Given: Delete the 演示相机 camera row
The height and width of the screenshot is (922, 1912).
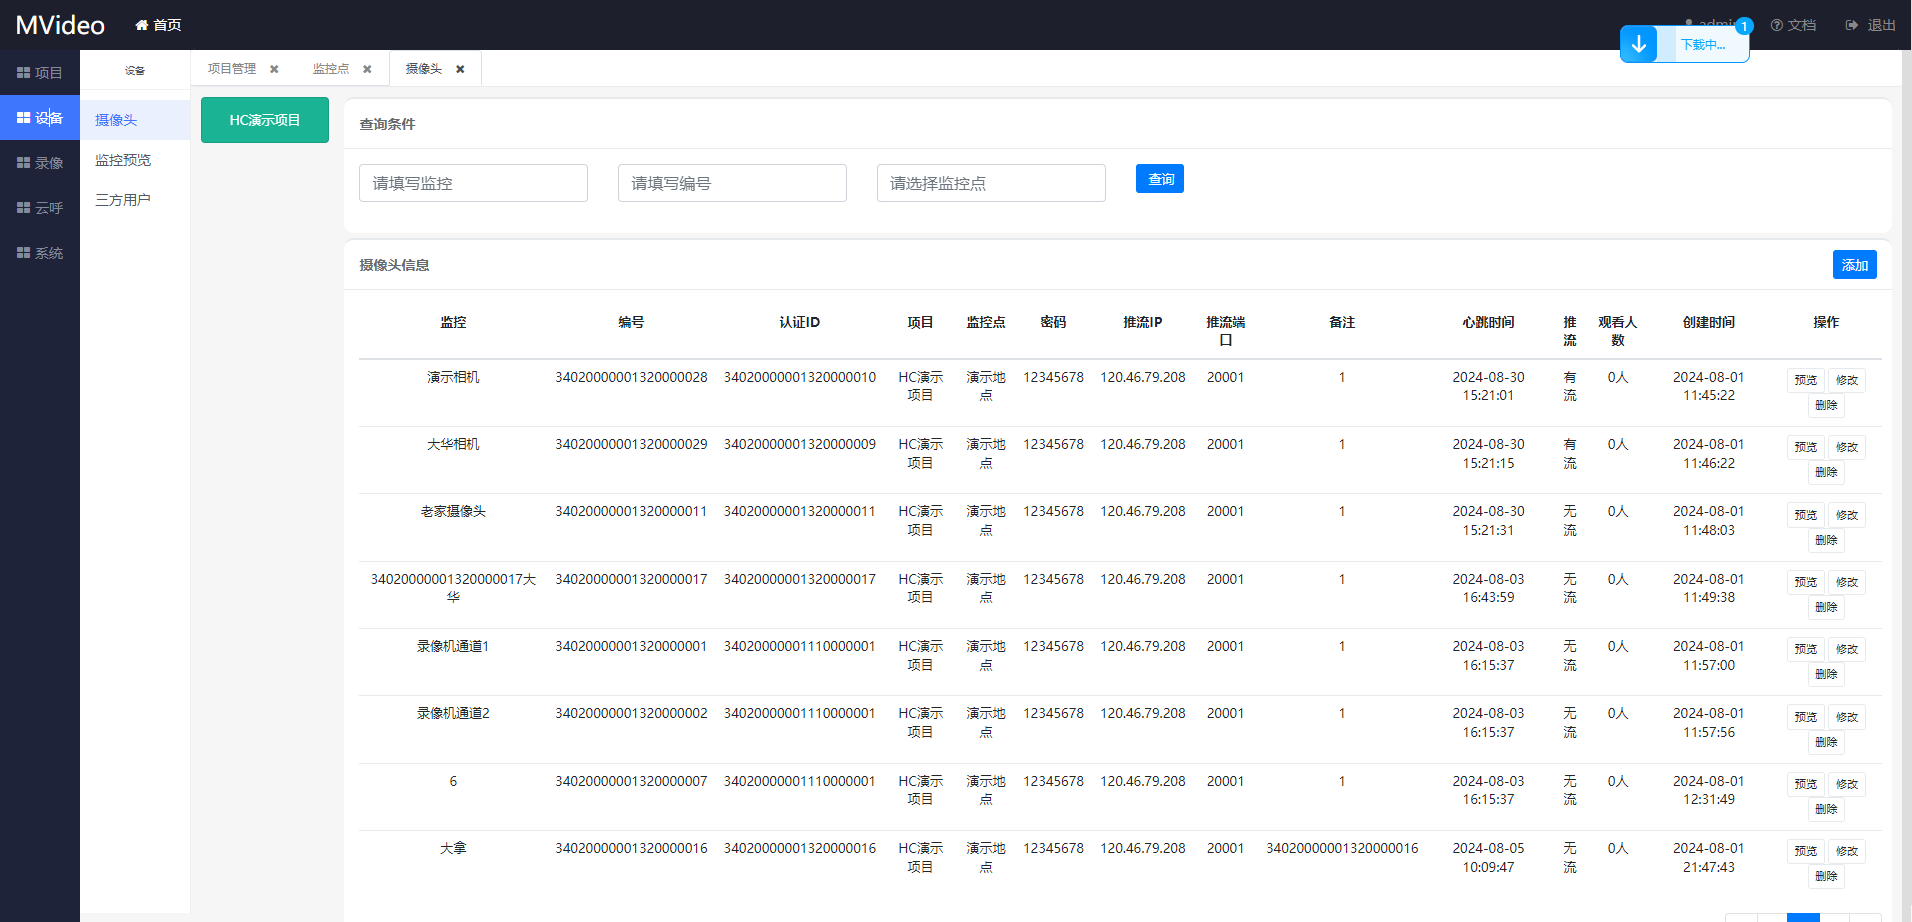Looking at the screenshot, I should coord(1826,405).
